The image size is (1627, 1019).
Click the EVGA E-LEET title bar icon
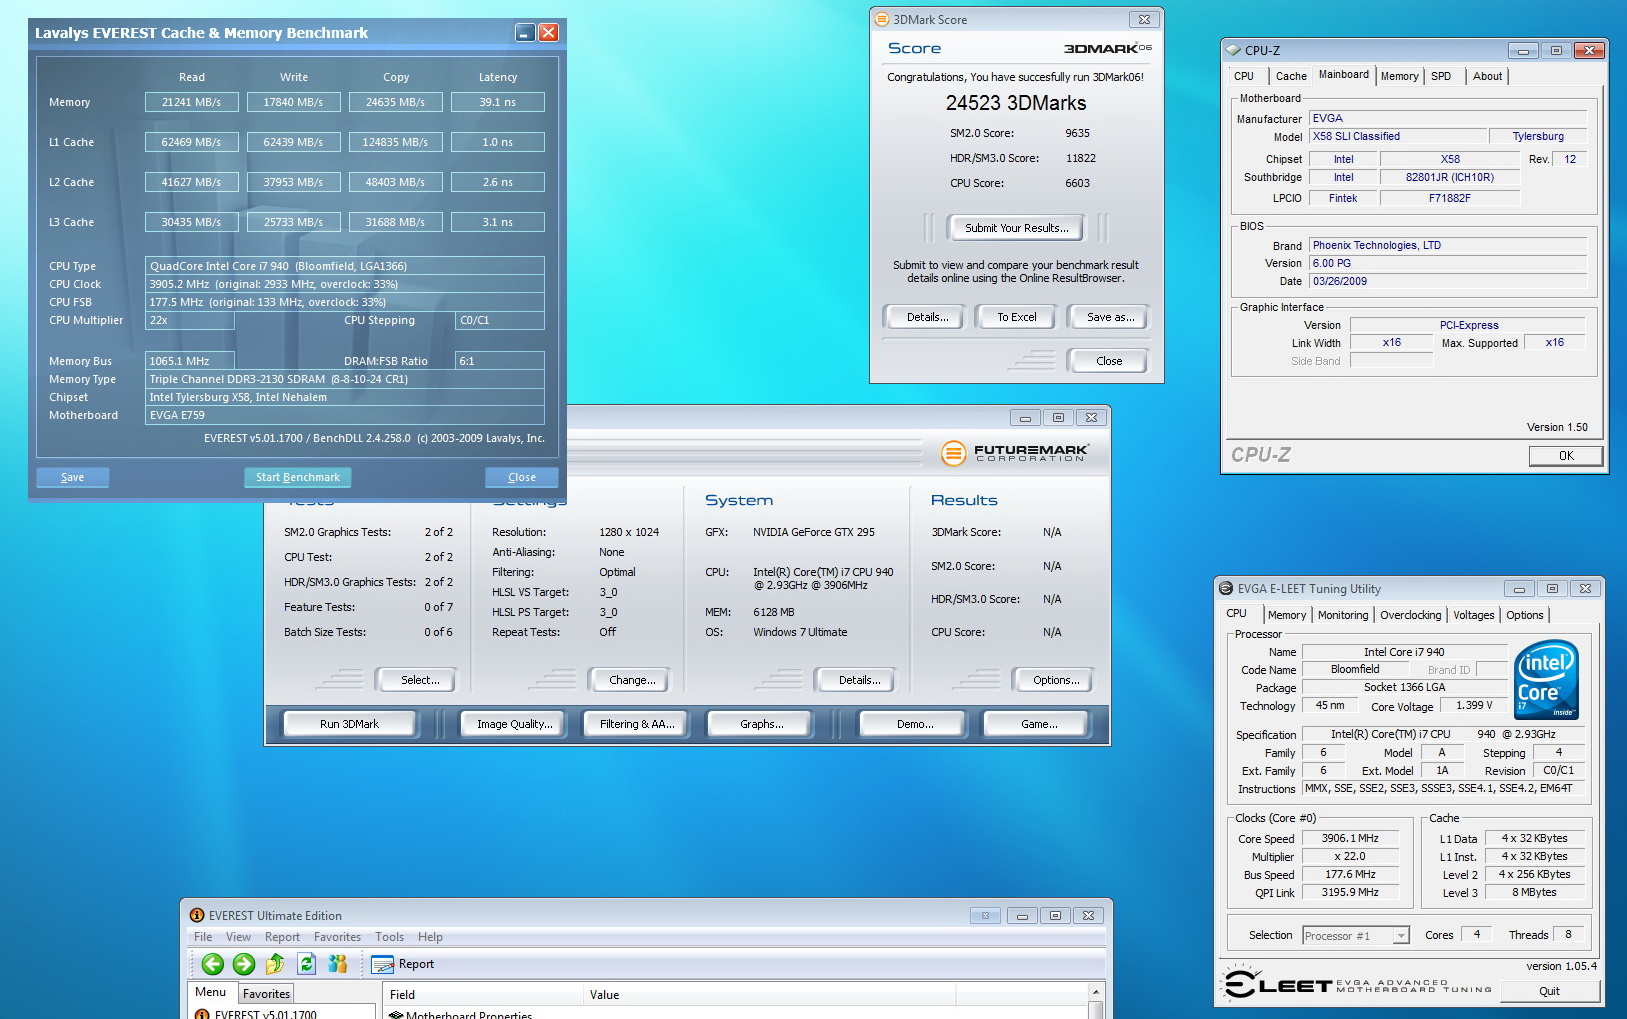1226,589
